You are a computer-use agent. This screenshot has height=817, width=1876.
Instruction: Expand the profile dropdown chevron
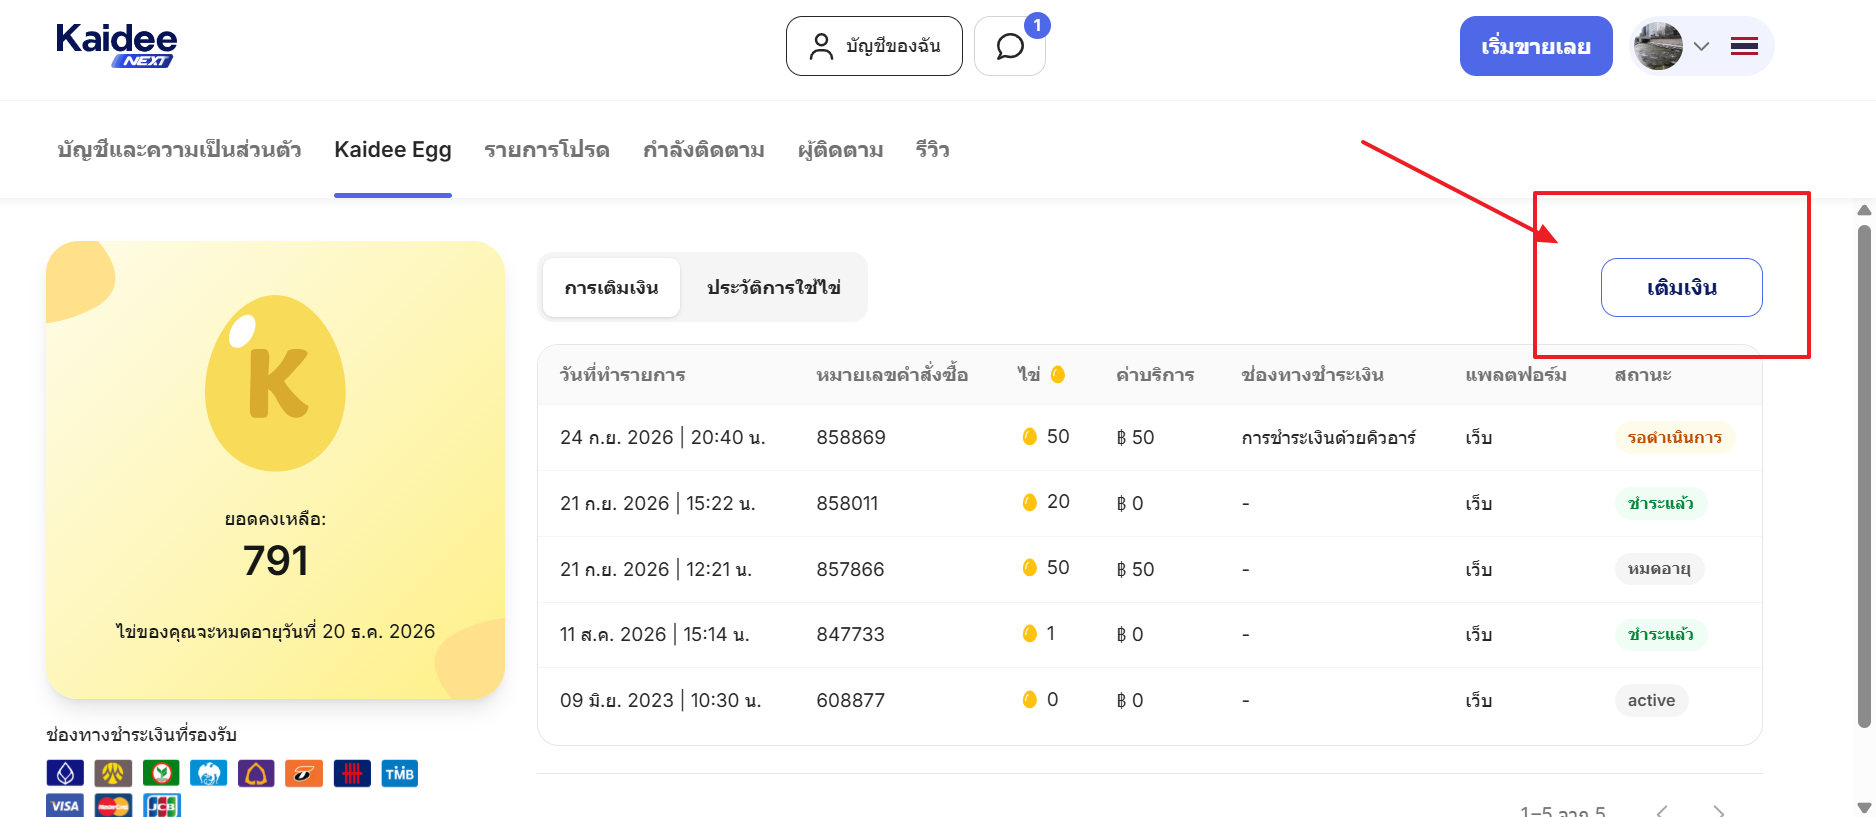[1701, 46]
